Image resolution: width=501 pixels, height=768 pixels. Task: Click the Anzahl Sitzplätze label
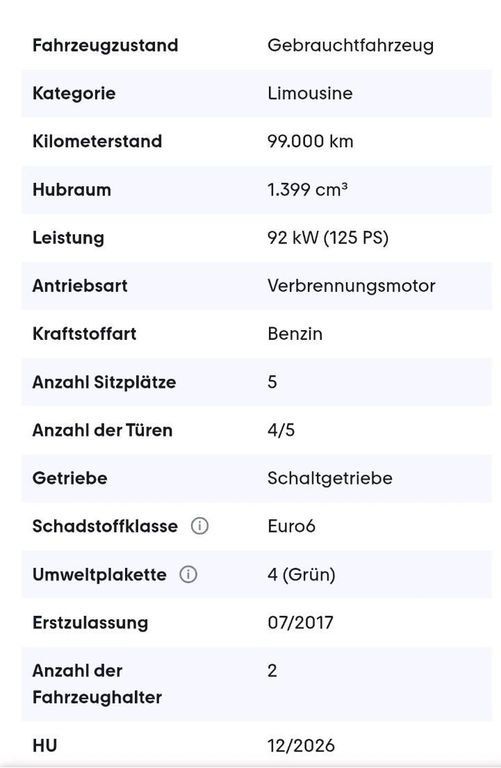click(104, 382)
